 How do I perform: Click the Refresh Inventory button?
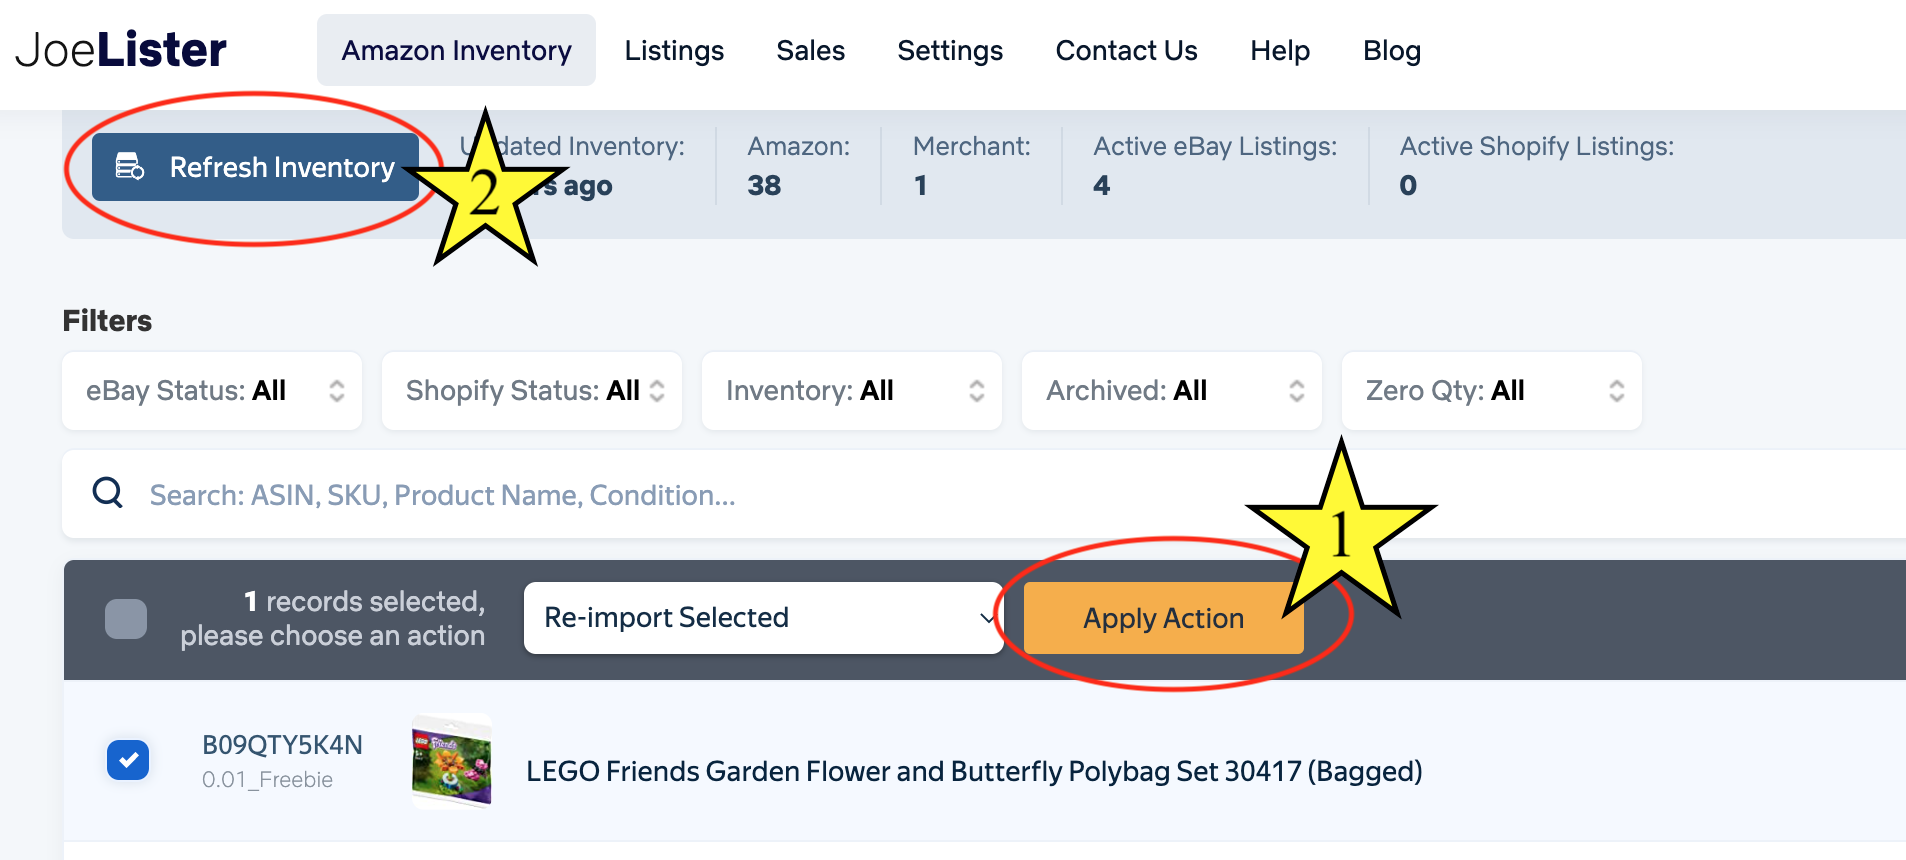coord(256,167)
